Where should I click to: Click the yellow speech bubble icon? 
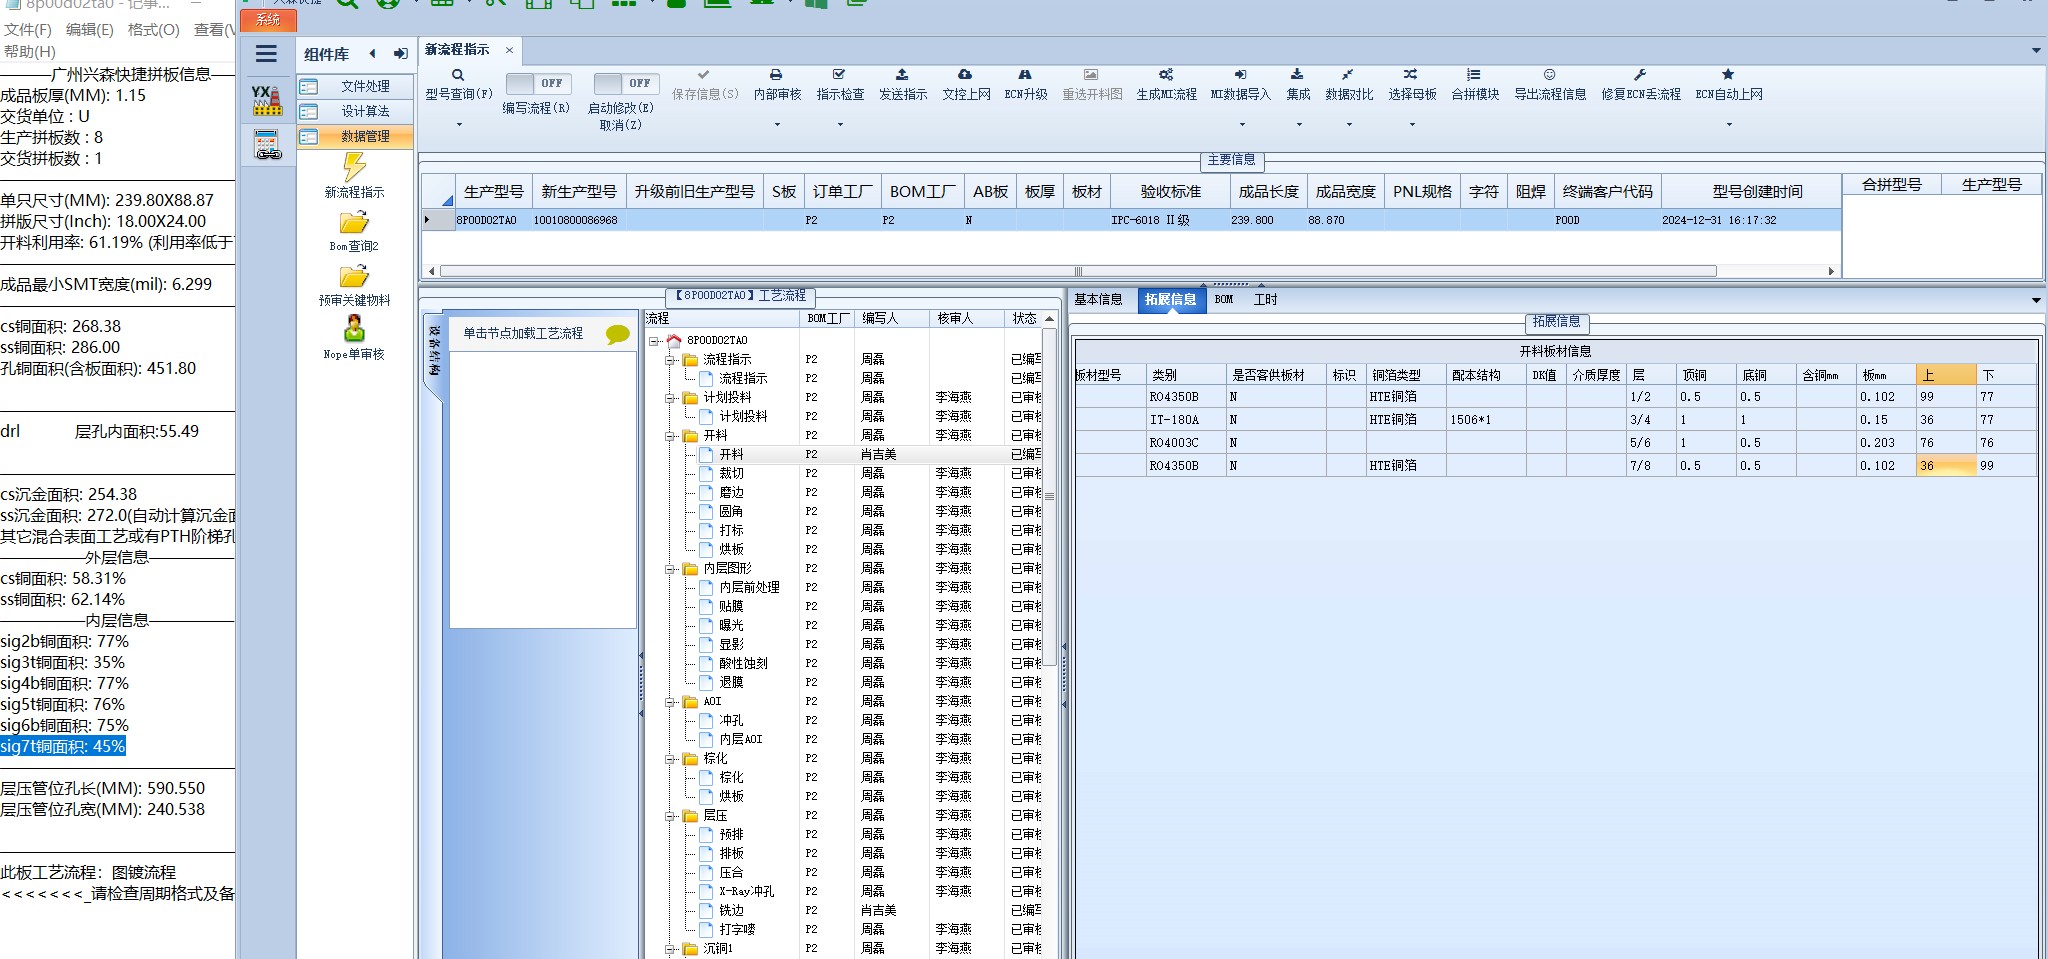618,335
